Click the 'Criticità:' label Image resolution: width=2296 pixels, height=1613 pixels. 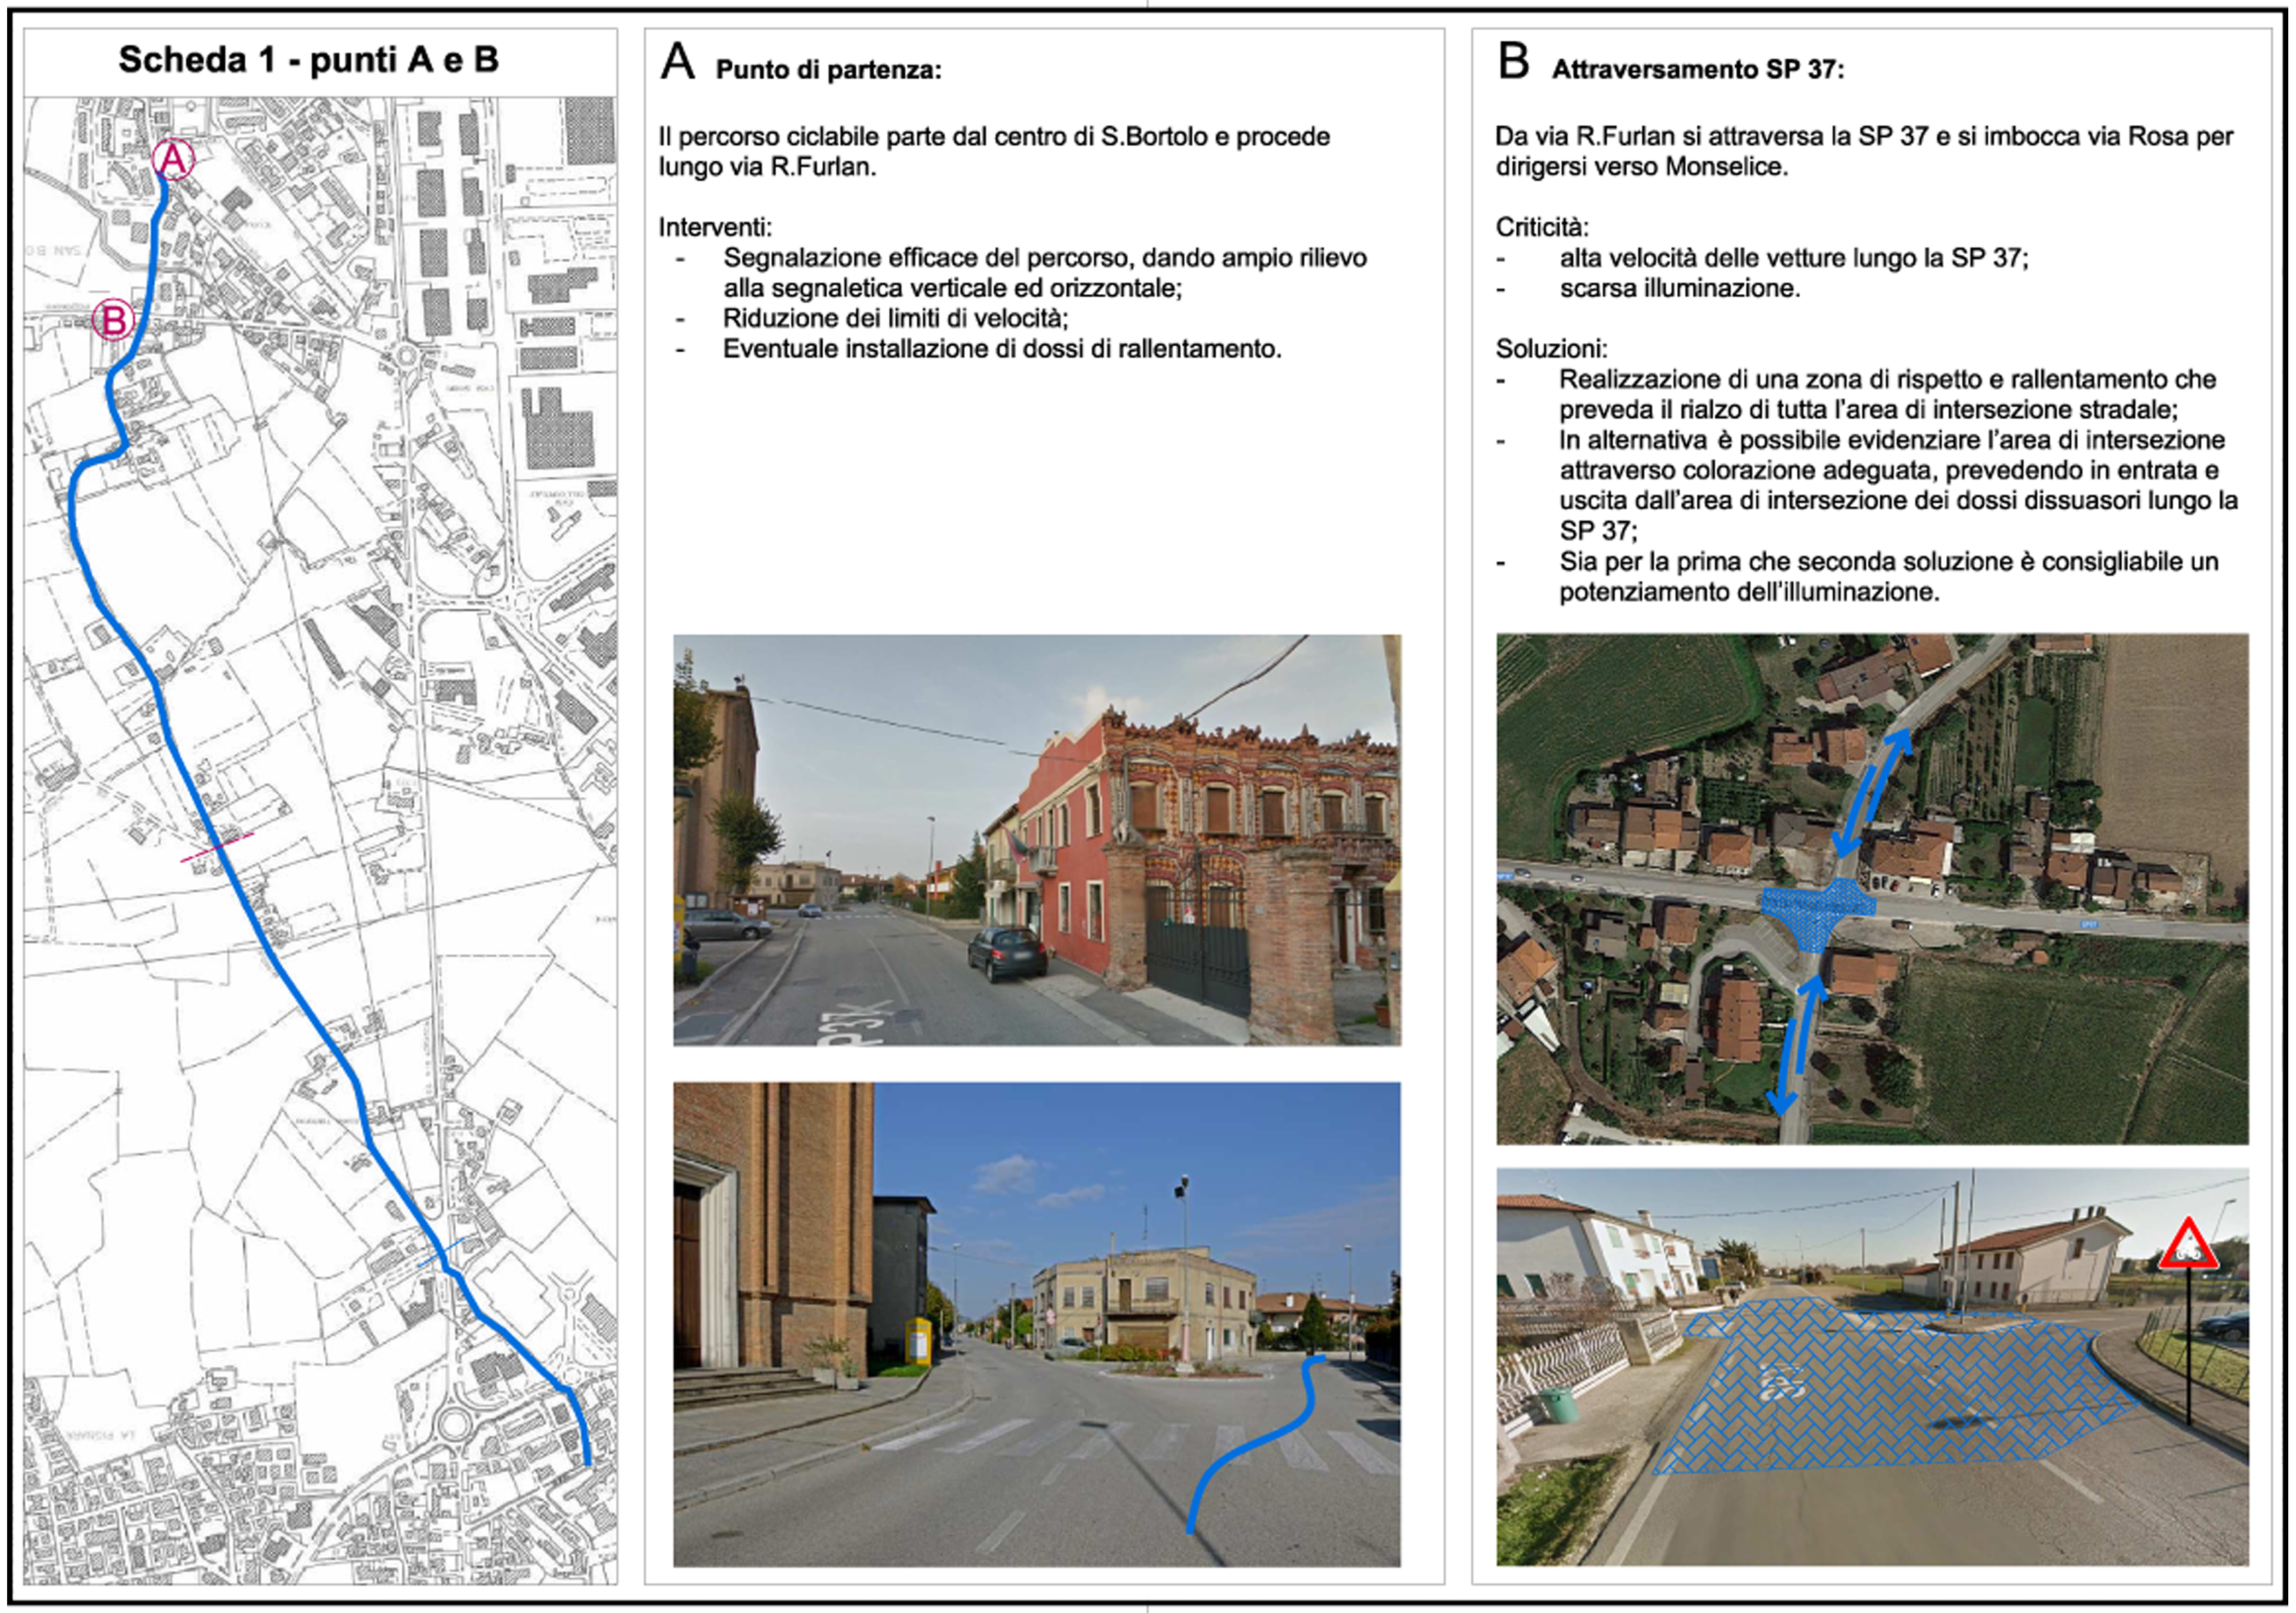[1542, 227]
